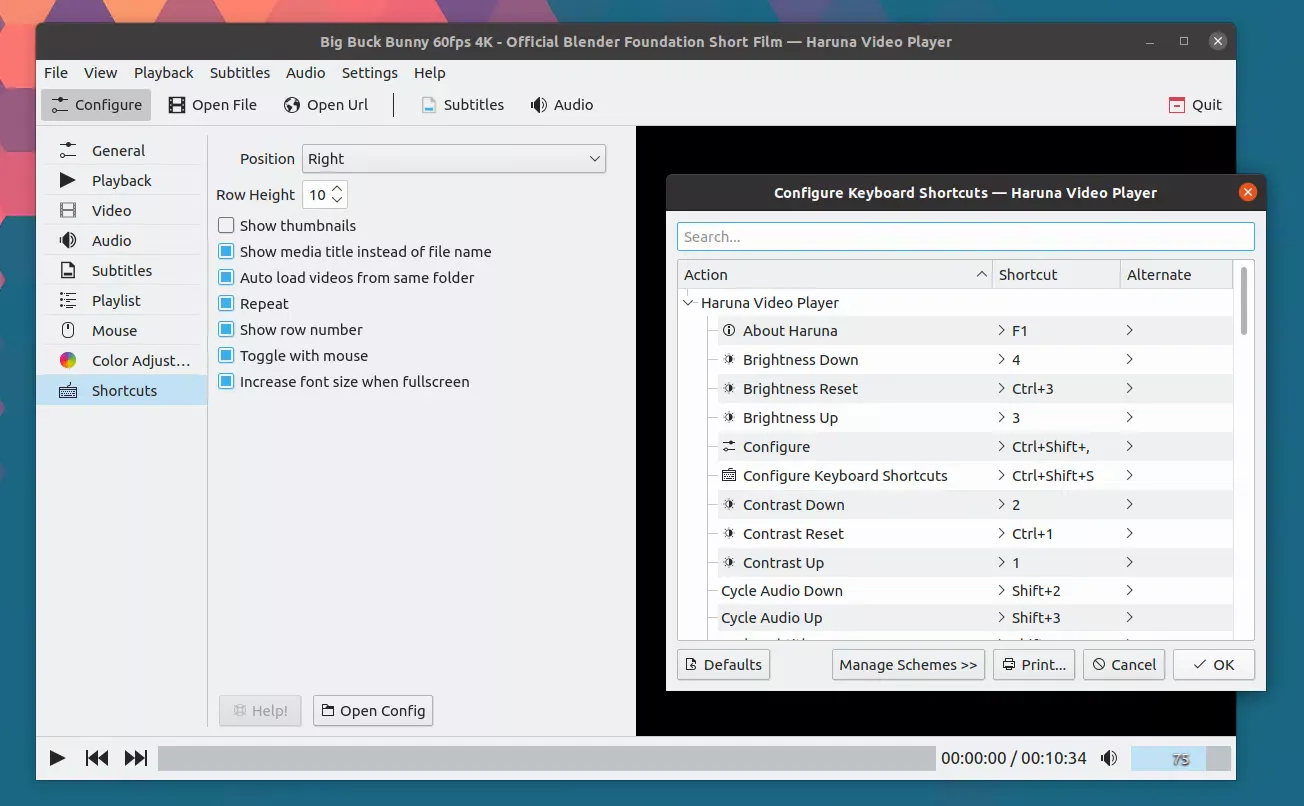
Task: Click the Manage Schemes button
Action: (907, 665)
